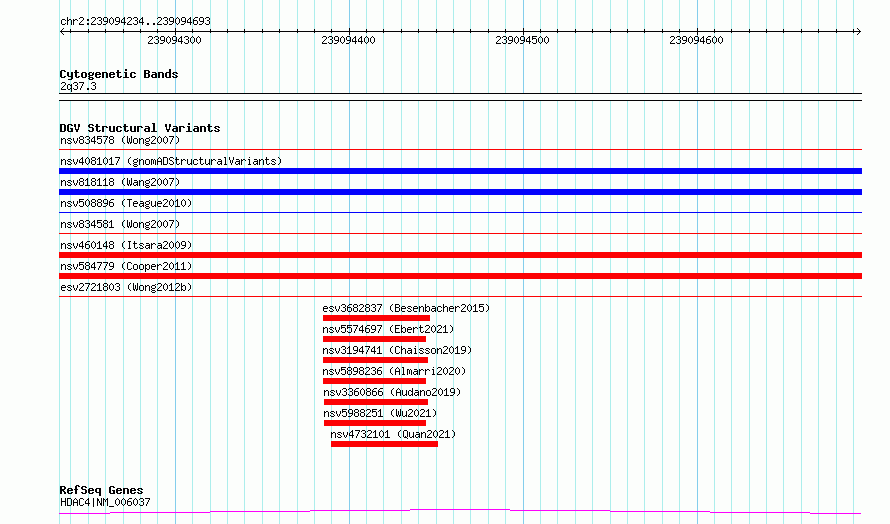Open nsv460148 (Itsara2009) variant label
This screenshot has height=524, width=890.
coord(126,245)
